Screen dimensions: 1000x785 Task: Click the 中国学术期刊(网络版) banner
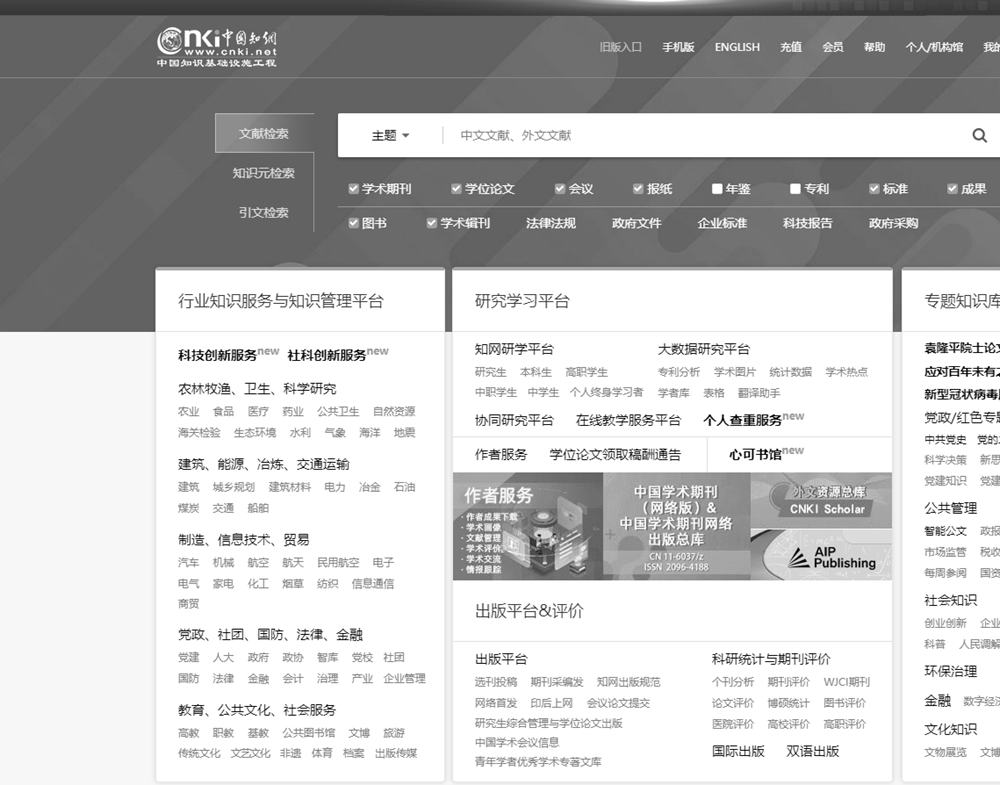point(677,527)
